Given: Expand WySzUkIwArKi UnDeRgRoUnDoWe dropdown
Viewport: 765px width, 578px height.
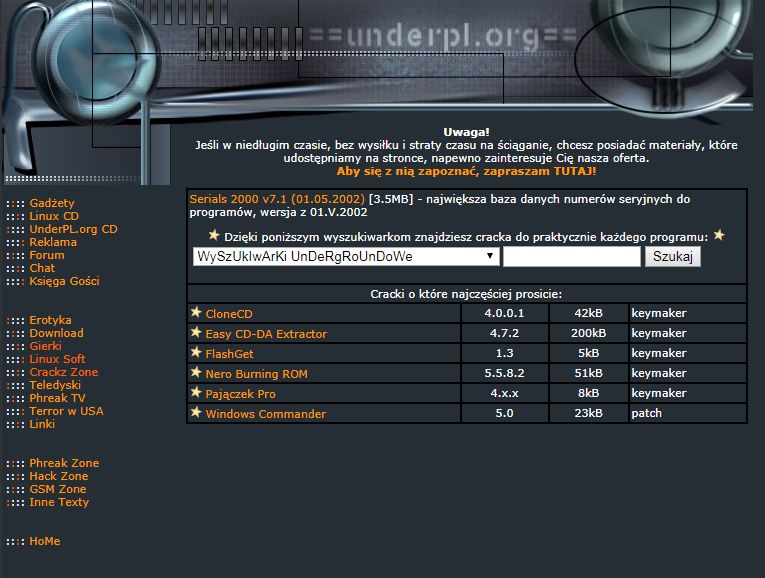Looking at the screenshot, I should pyautogui.click(x=346, y=257).
